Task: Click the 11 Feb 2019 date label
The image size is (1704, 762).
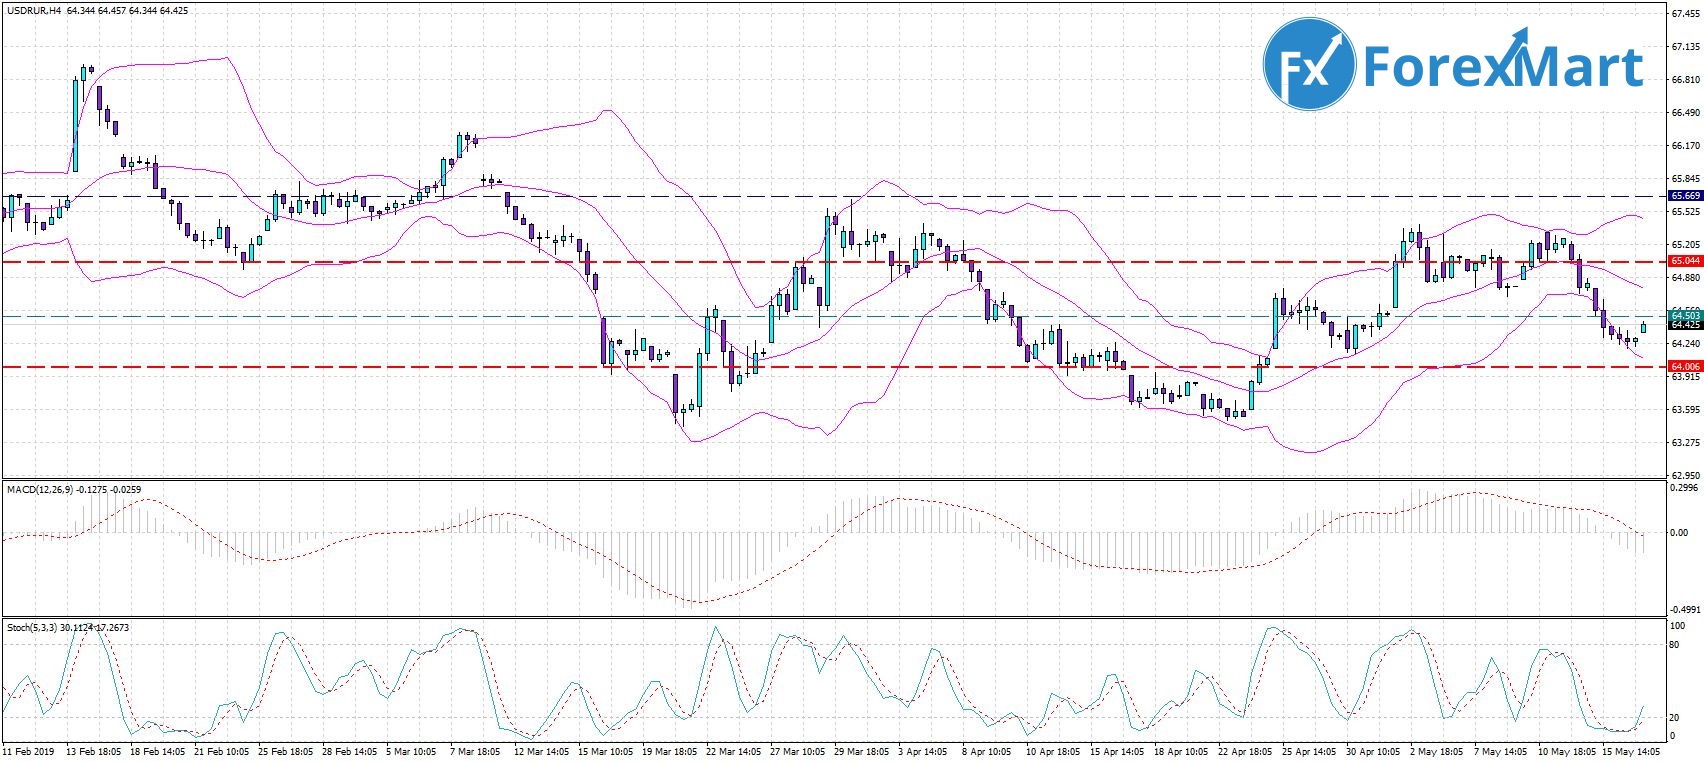Action: coord(27,750)
